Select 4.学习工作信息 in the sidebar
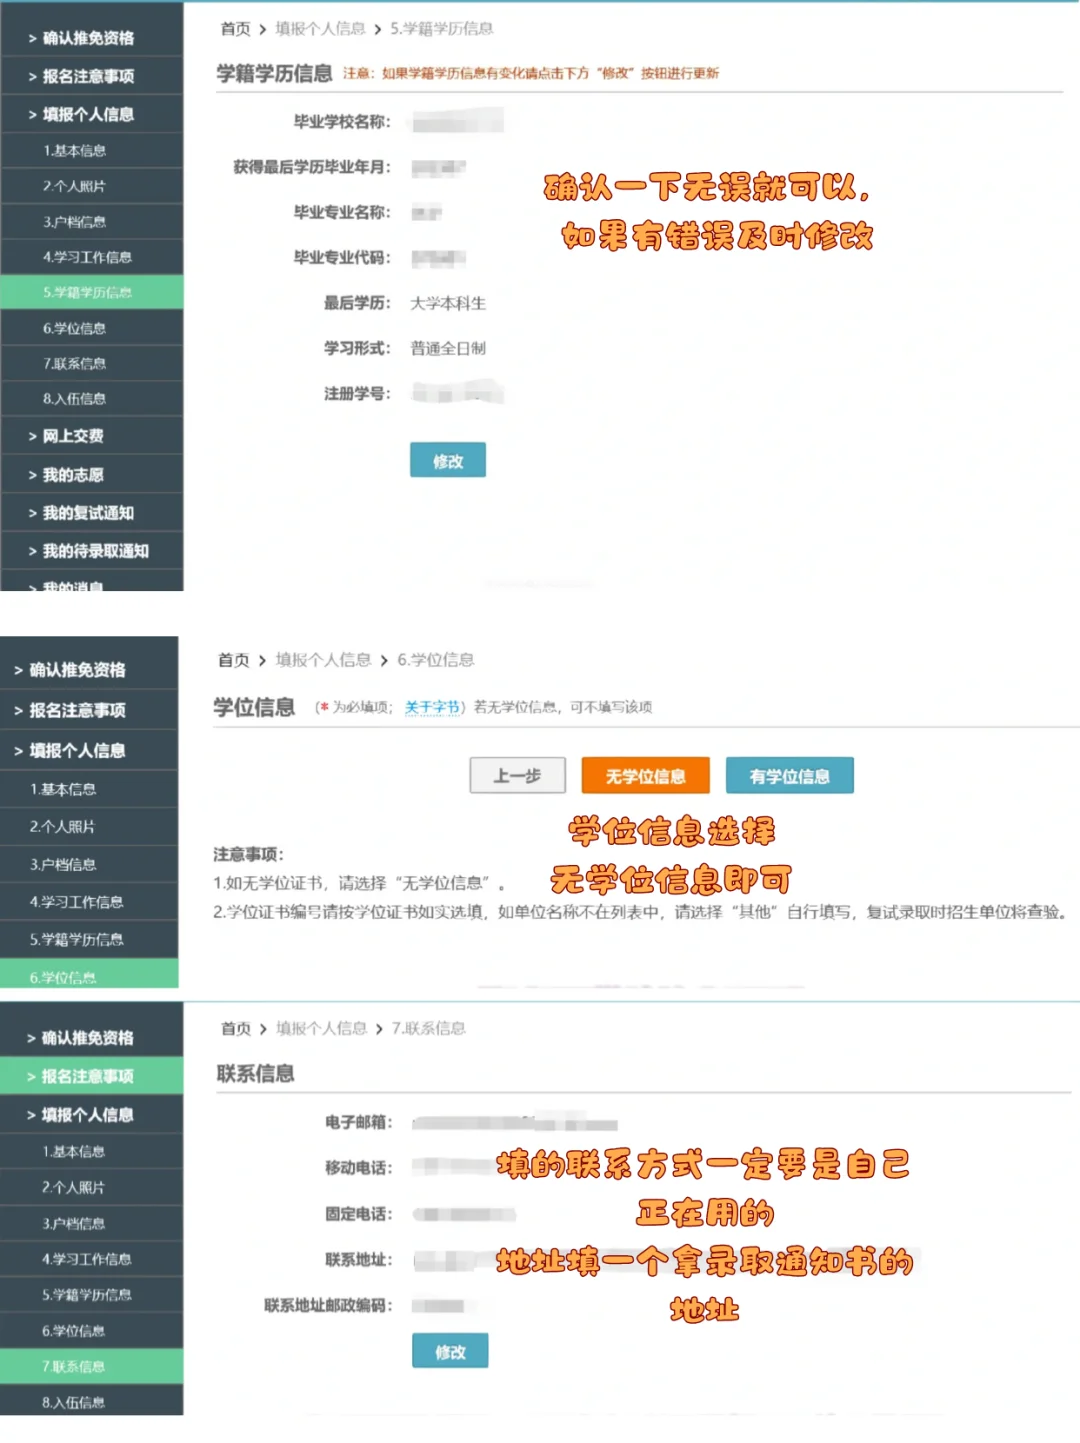1080x1443 pixels. coord(90,257)
